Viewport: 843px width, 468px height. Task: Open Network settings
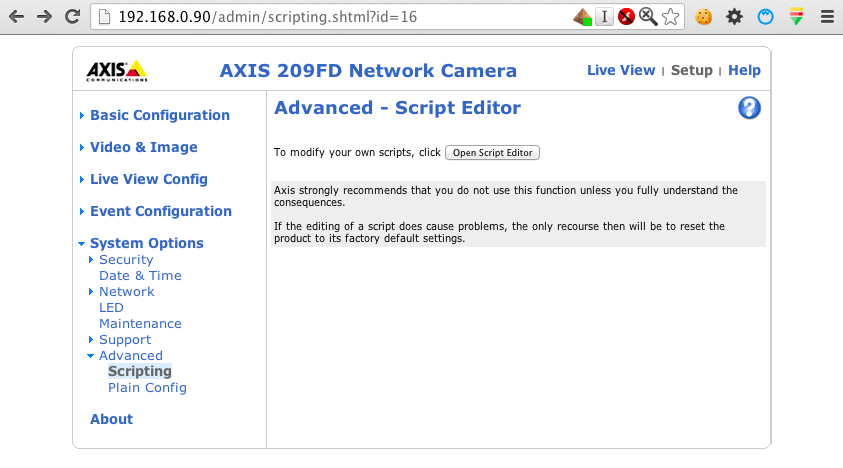(x=127, y=292)
